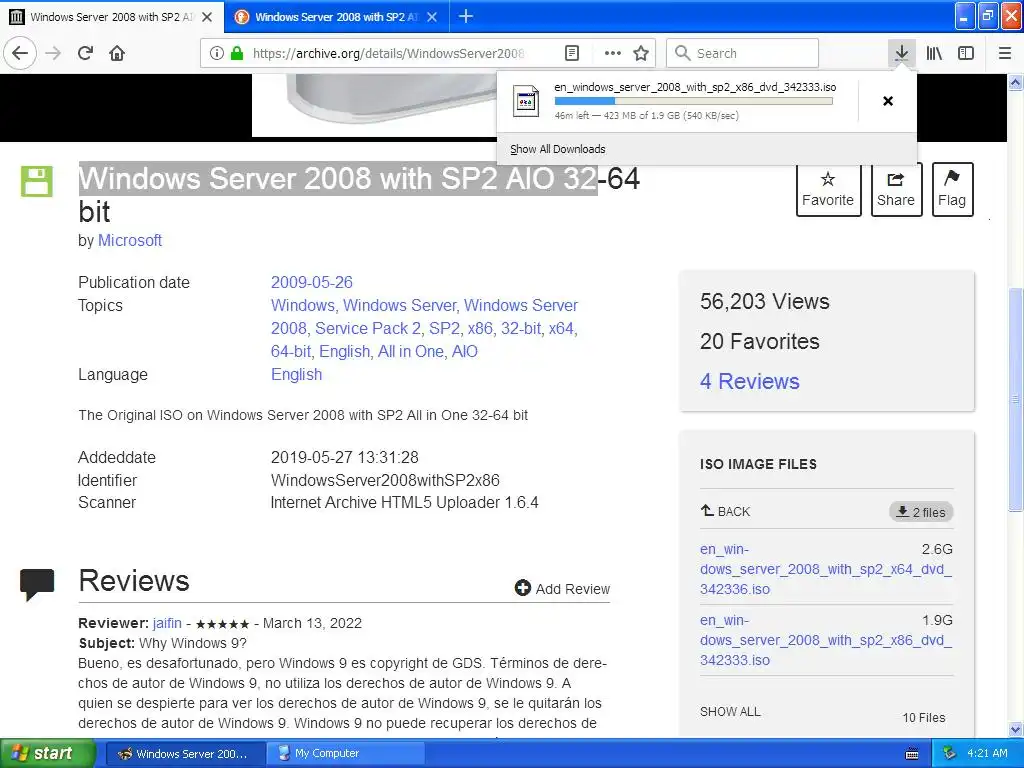This screenshot has width=1024, height=768.
Task: Click identifier WindowsServer2008withSP2x86
Action: point(385,480)
